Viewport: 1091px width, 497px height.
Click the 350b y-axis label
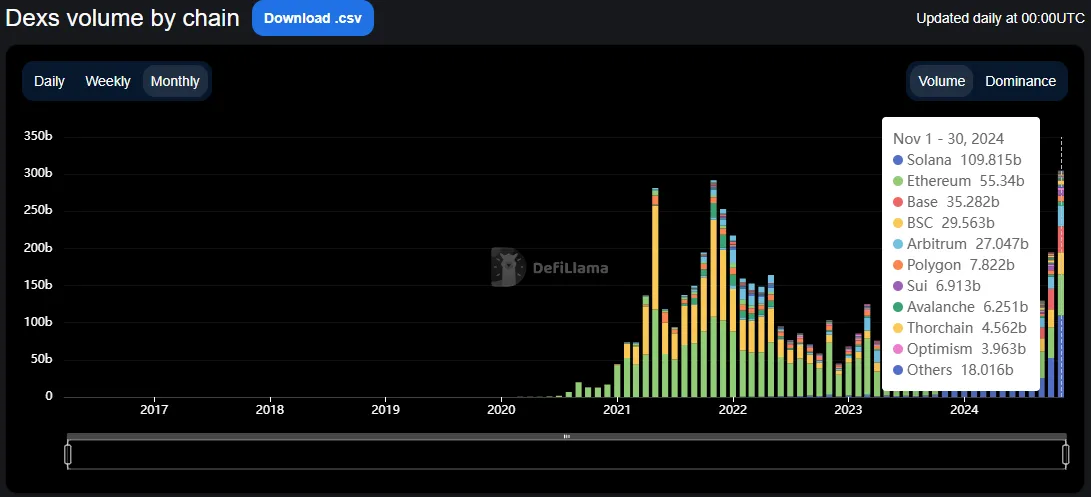coord(37,136)
